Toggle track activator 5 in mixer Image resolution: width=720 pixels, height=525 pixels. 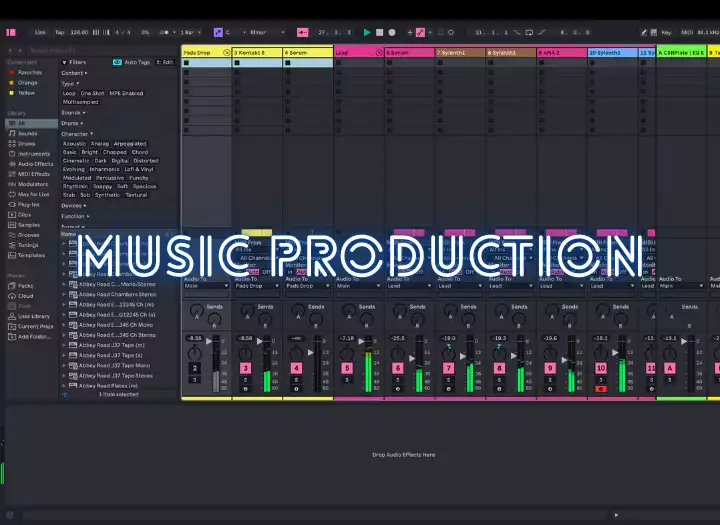pyautogui.click(x=347, y=368)
